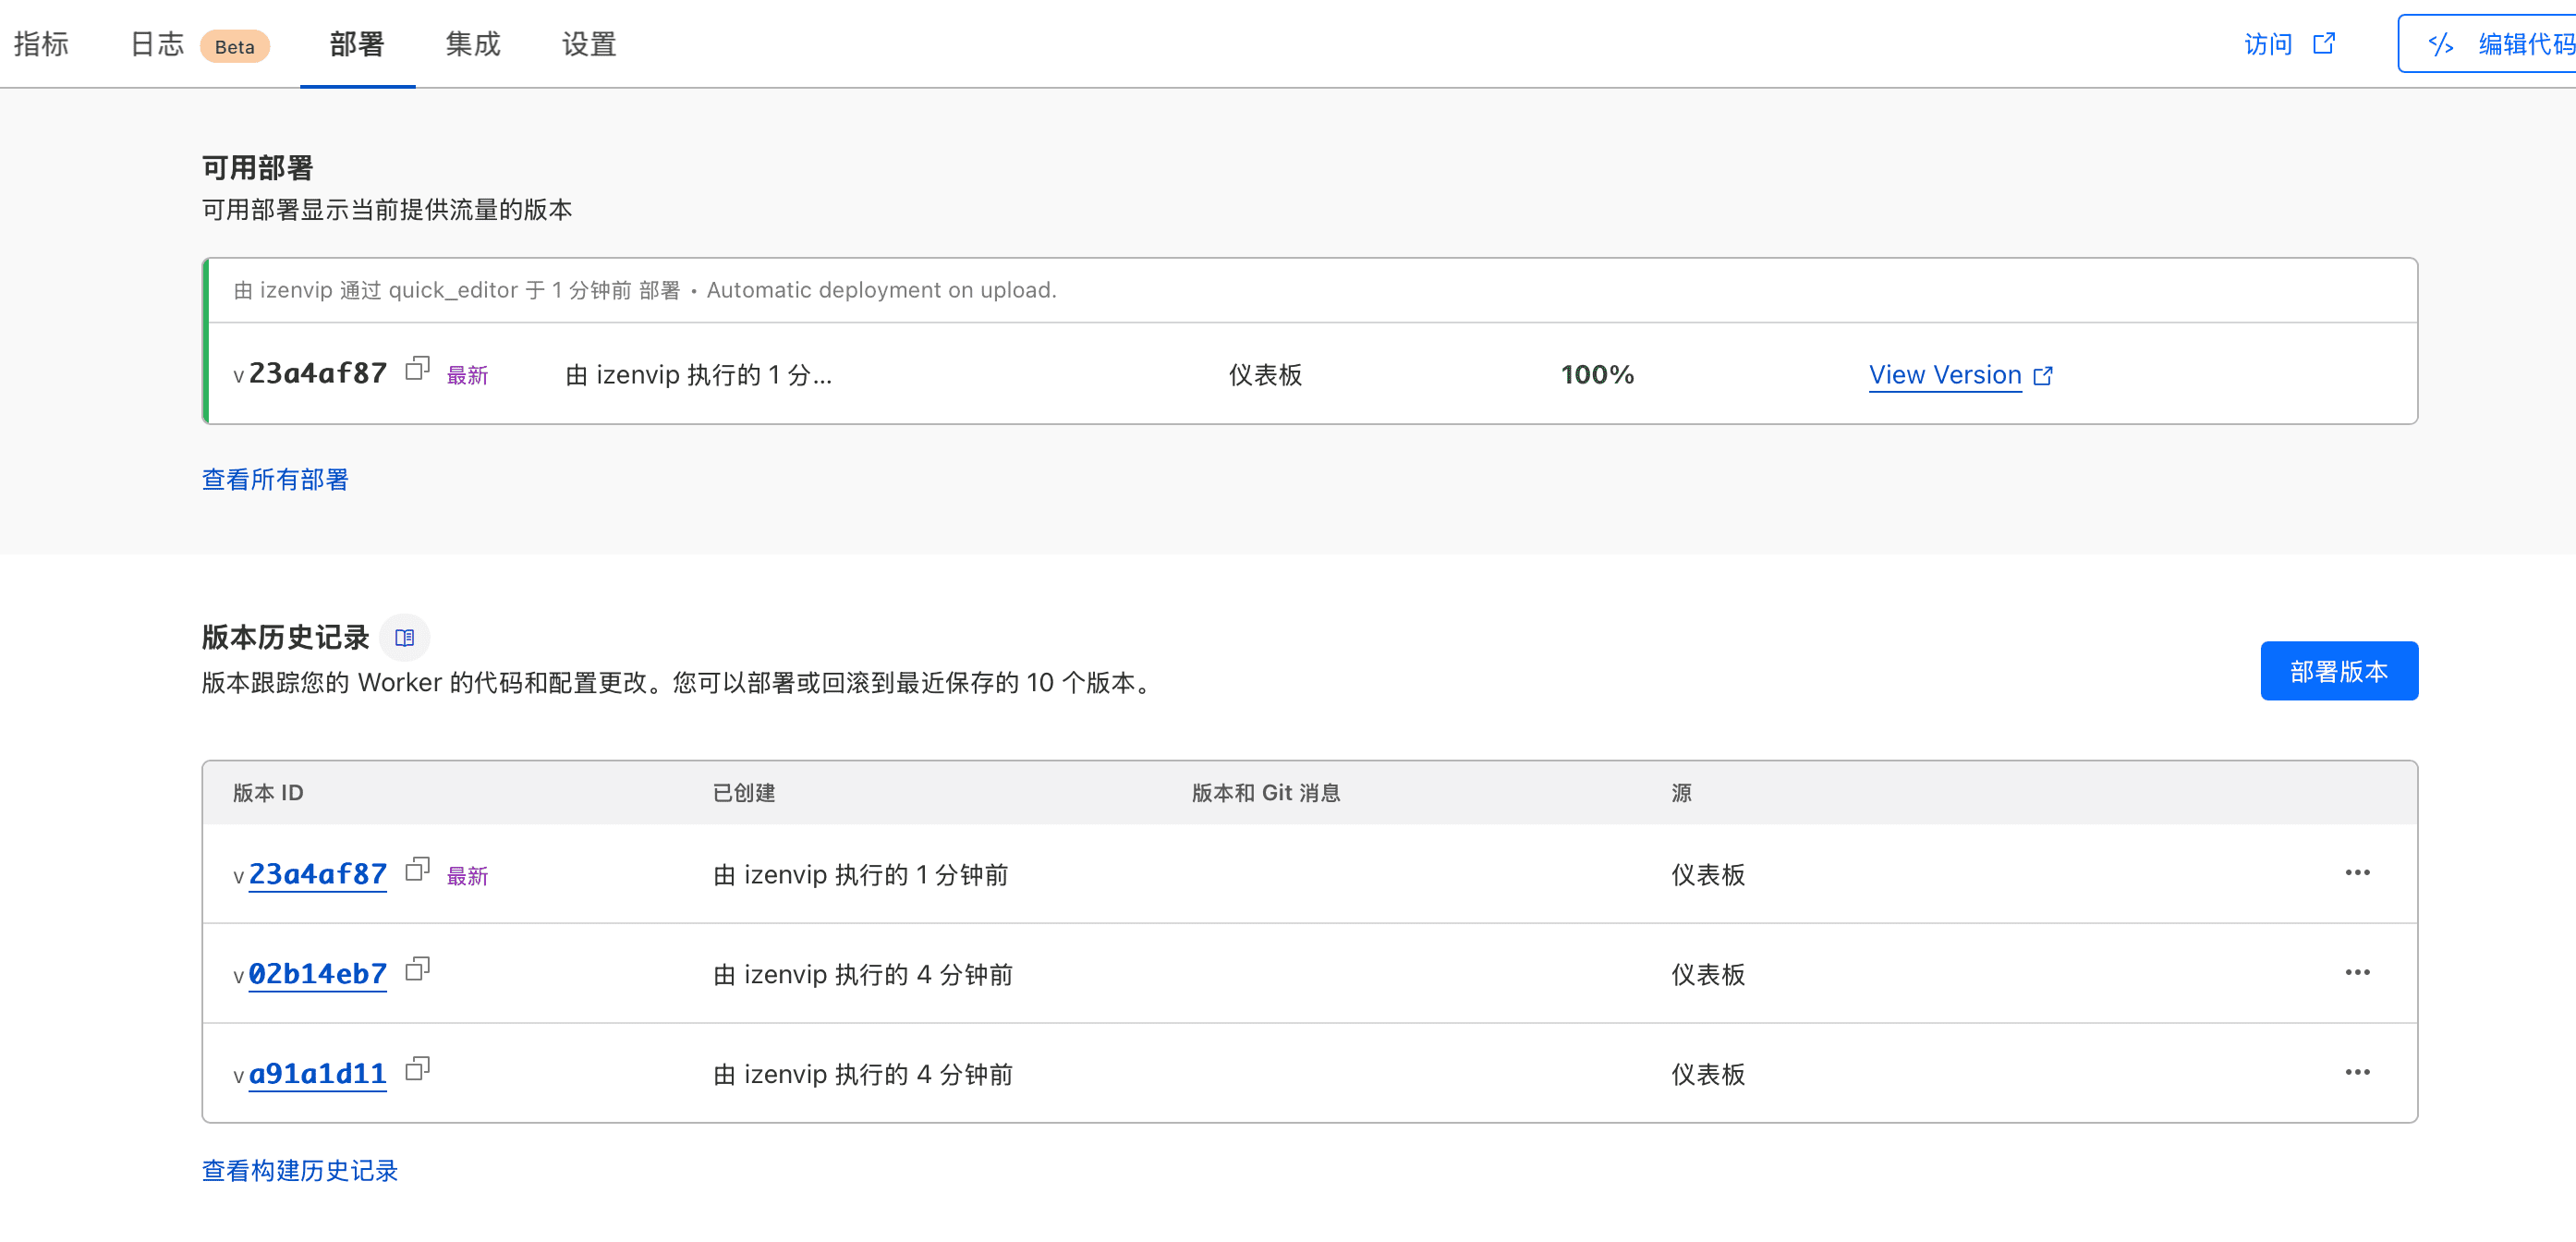Open version link 23a4af87 in history
This screenshot has width=2576, height=1242.
pos(317,874)
